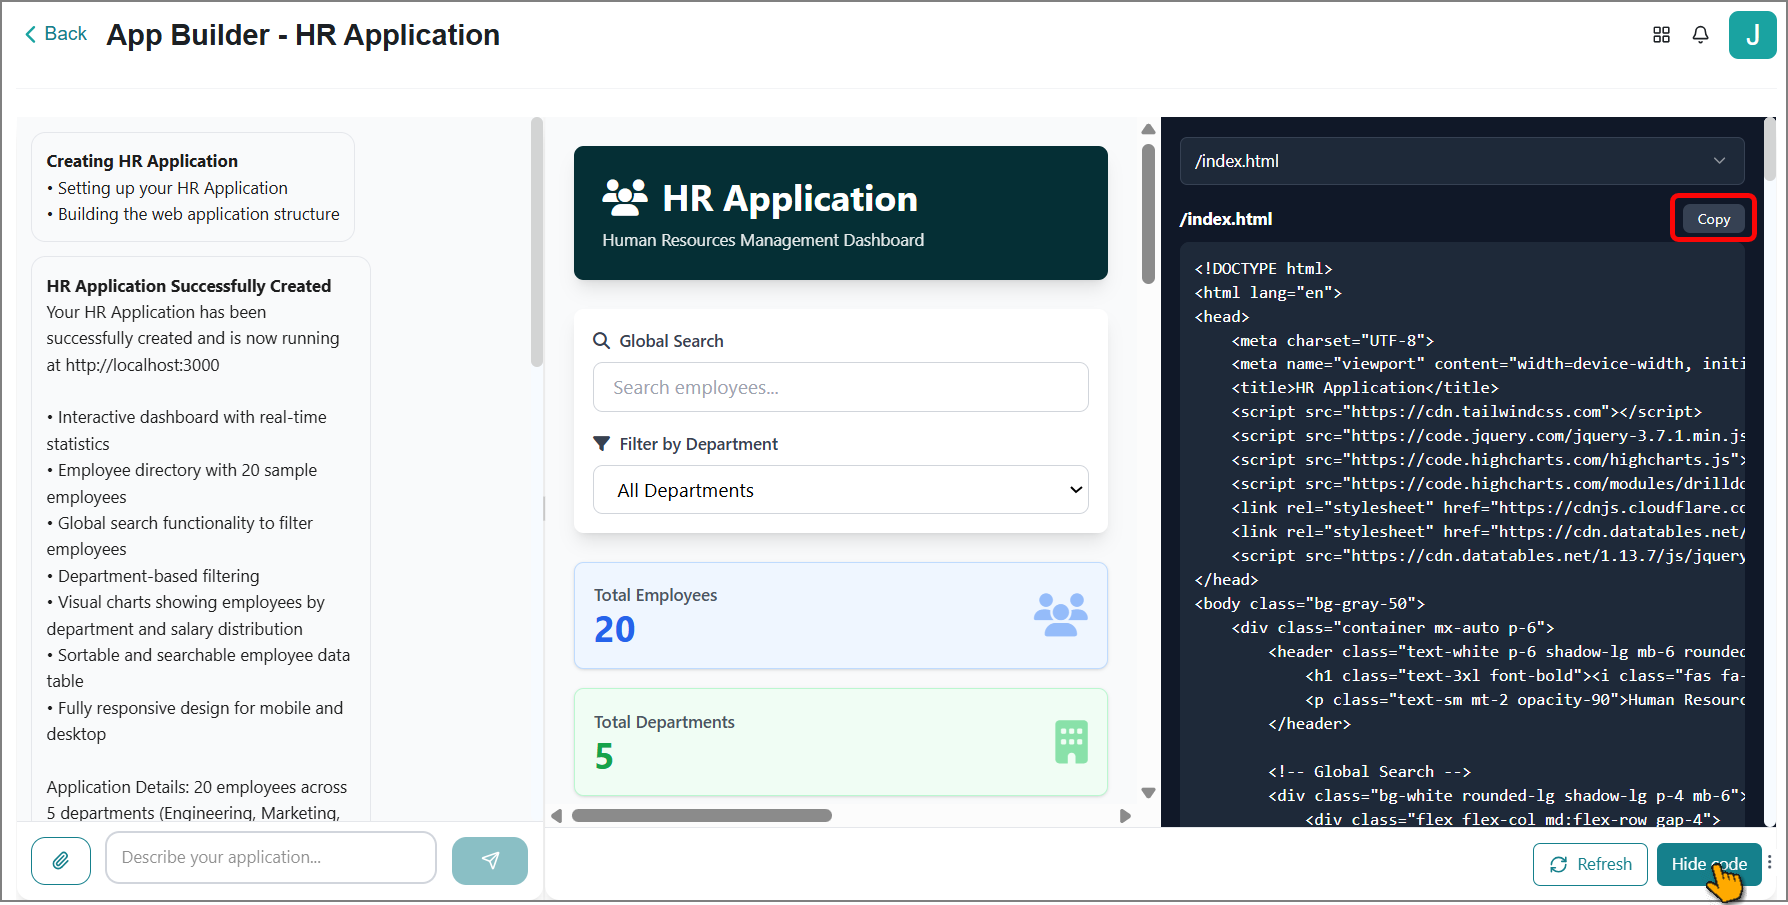
Task: Click the preview scrollbar up arrow
Action: click(1148, 129)
